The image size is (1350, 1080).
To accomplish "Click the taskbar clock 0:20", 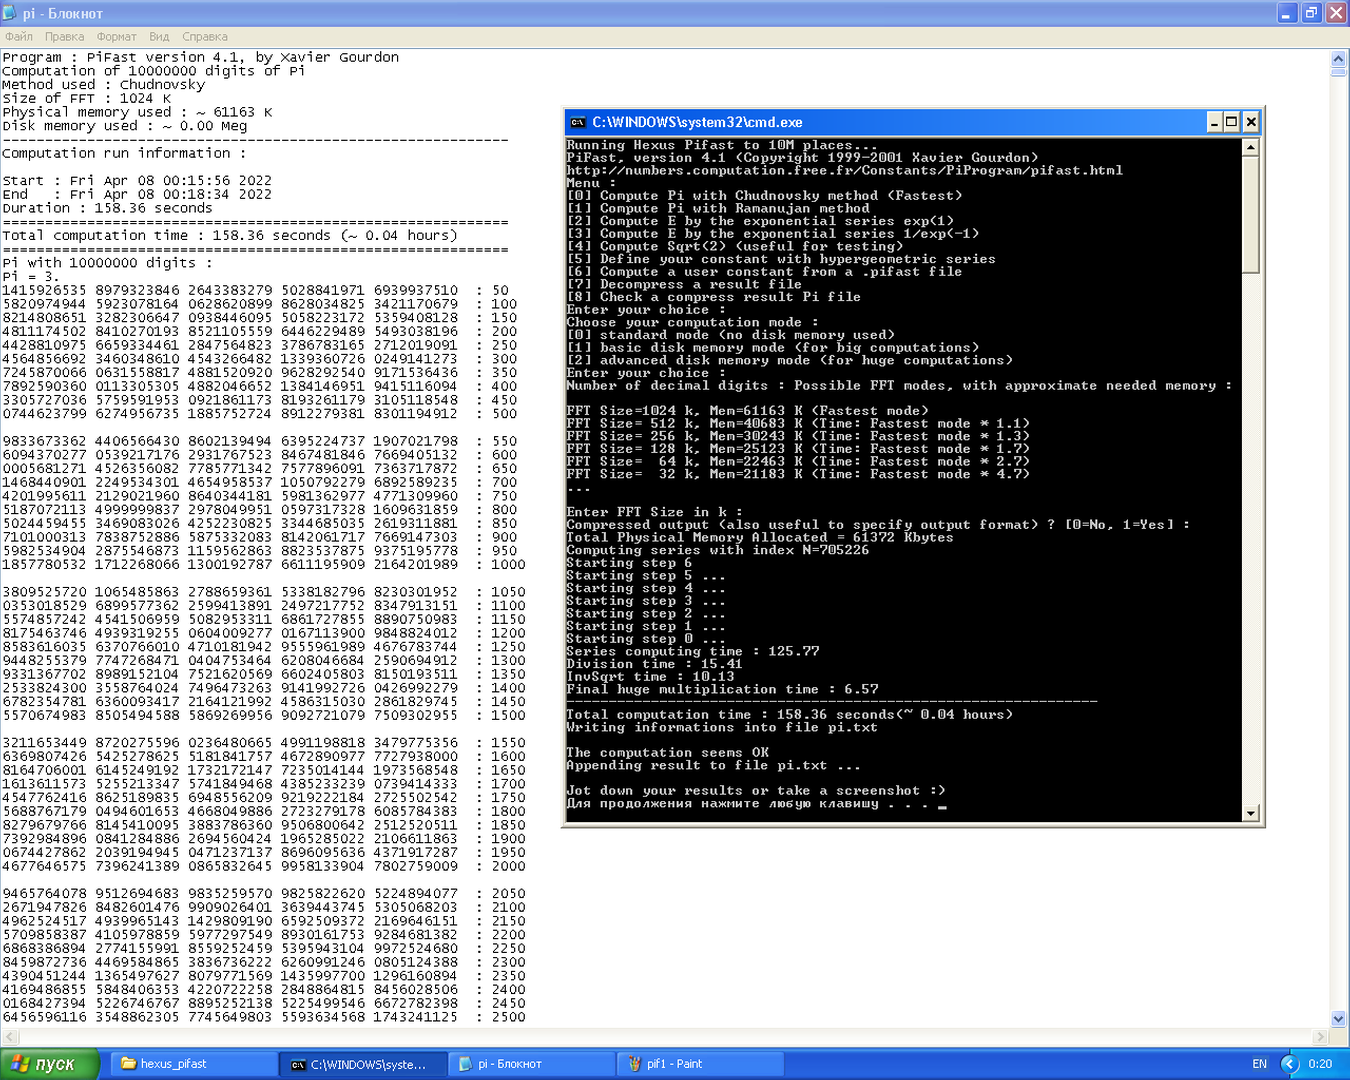I will pos(1320,1064).
